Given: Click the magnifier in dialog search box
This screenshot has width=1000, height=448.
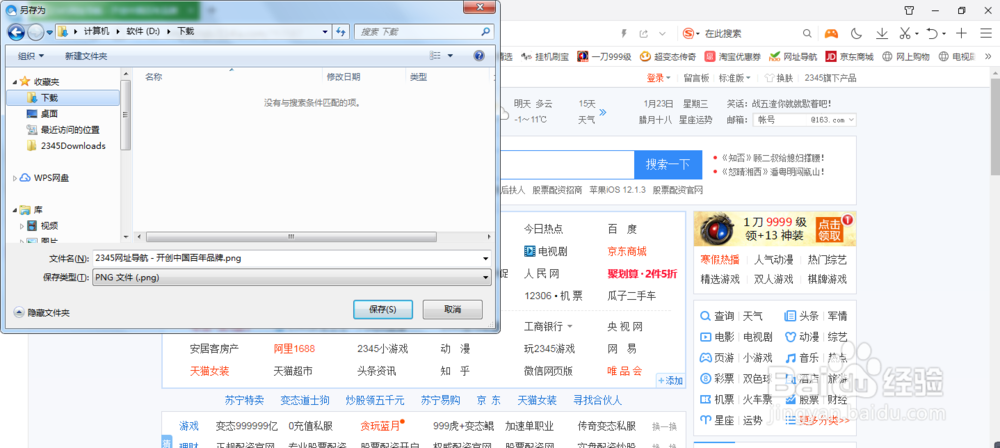Looking at the screenshot, I should (486, 31).
